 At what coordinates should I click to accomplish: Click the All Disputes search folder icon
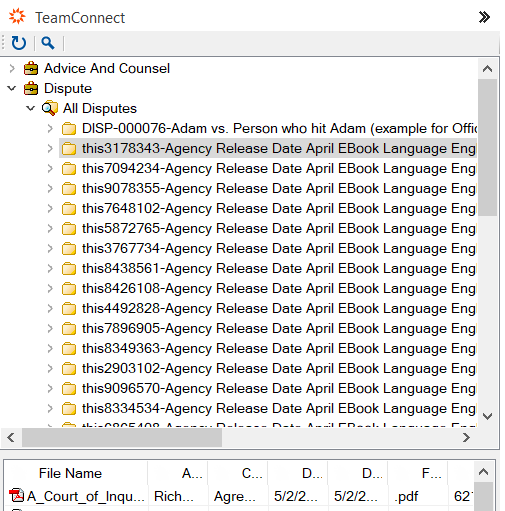click(x=50, y=108)
